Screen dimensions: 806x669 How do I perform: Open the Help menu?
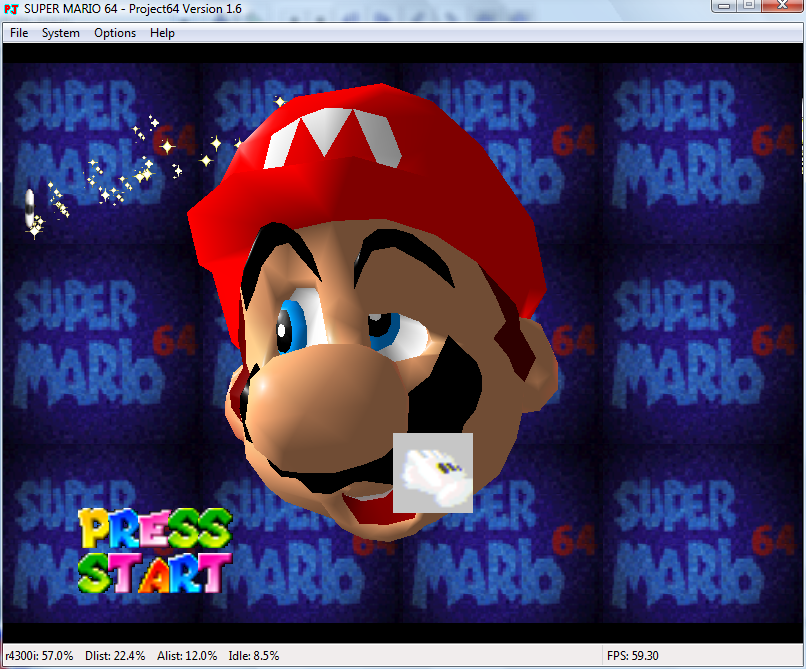[x=162, y=33]
